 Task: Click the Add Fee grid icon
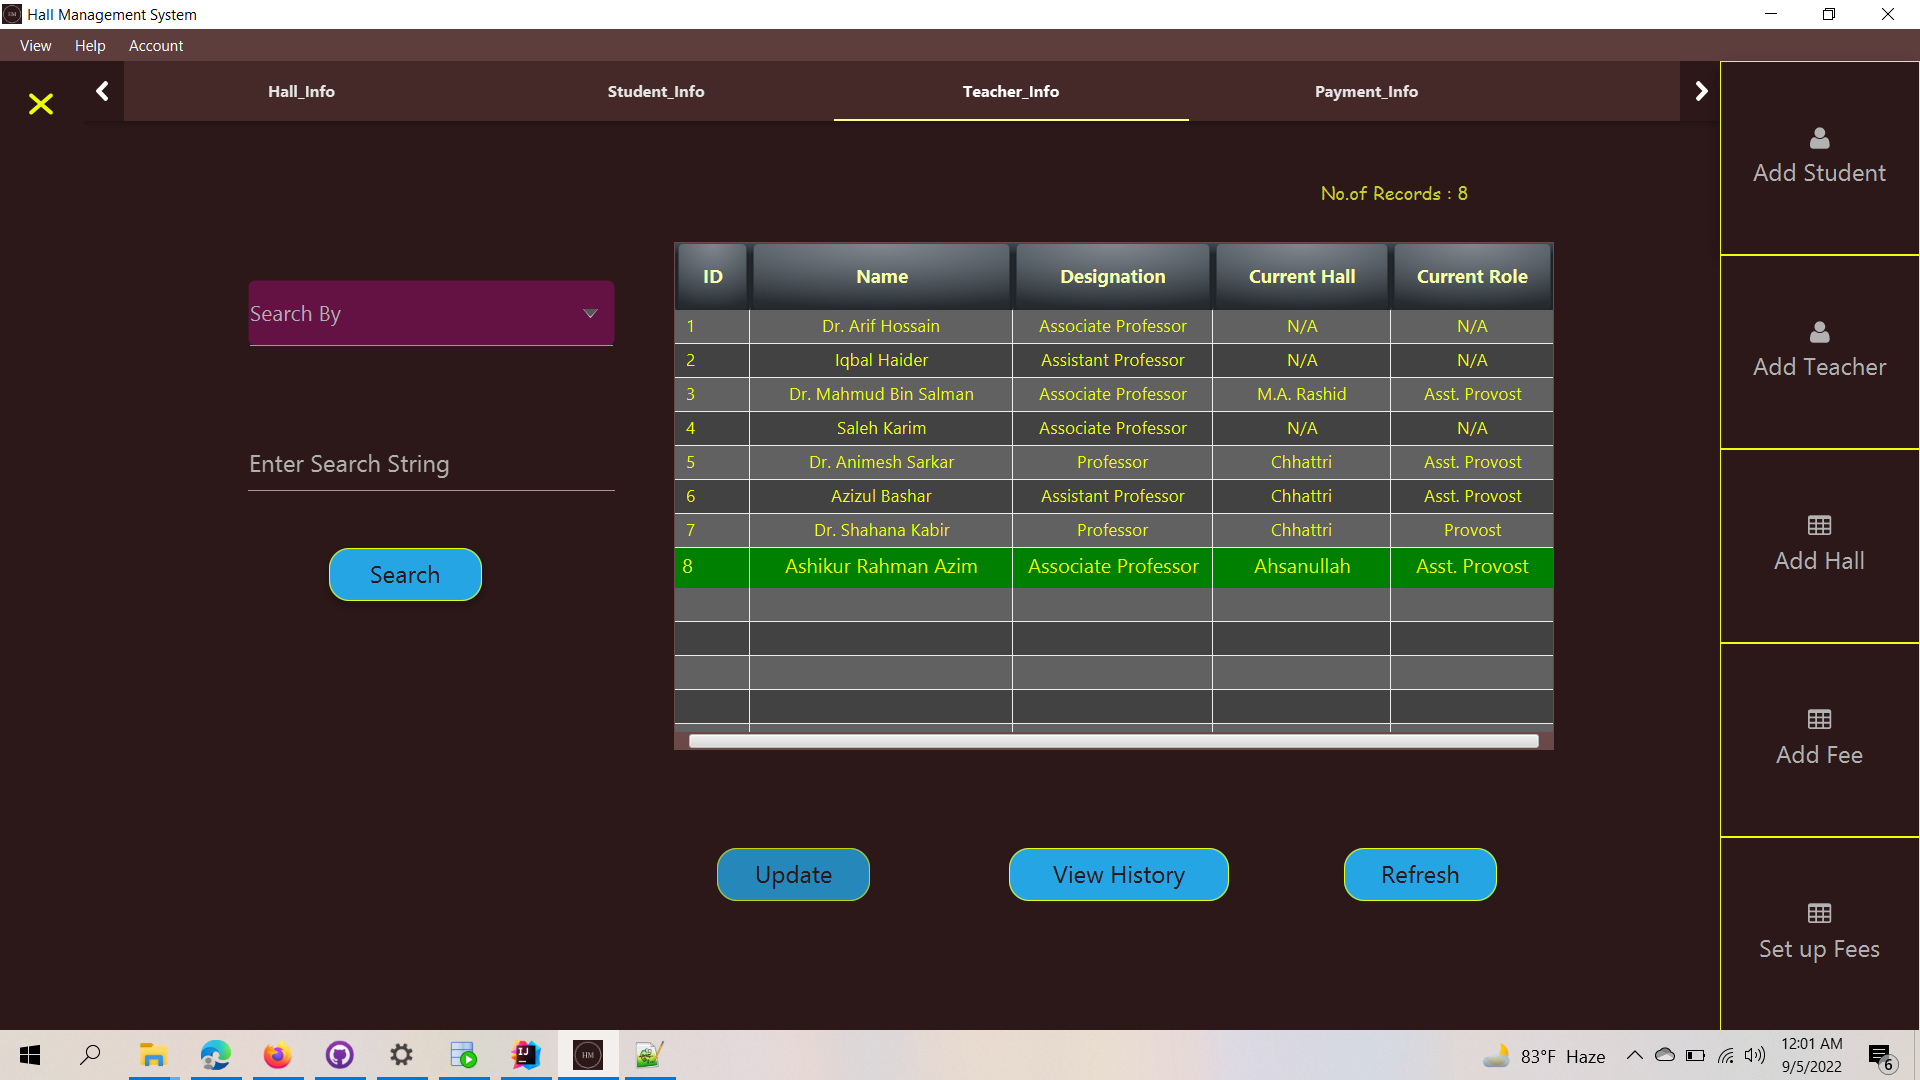click(x=1818, y=719)
